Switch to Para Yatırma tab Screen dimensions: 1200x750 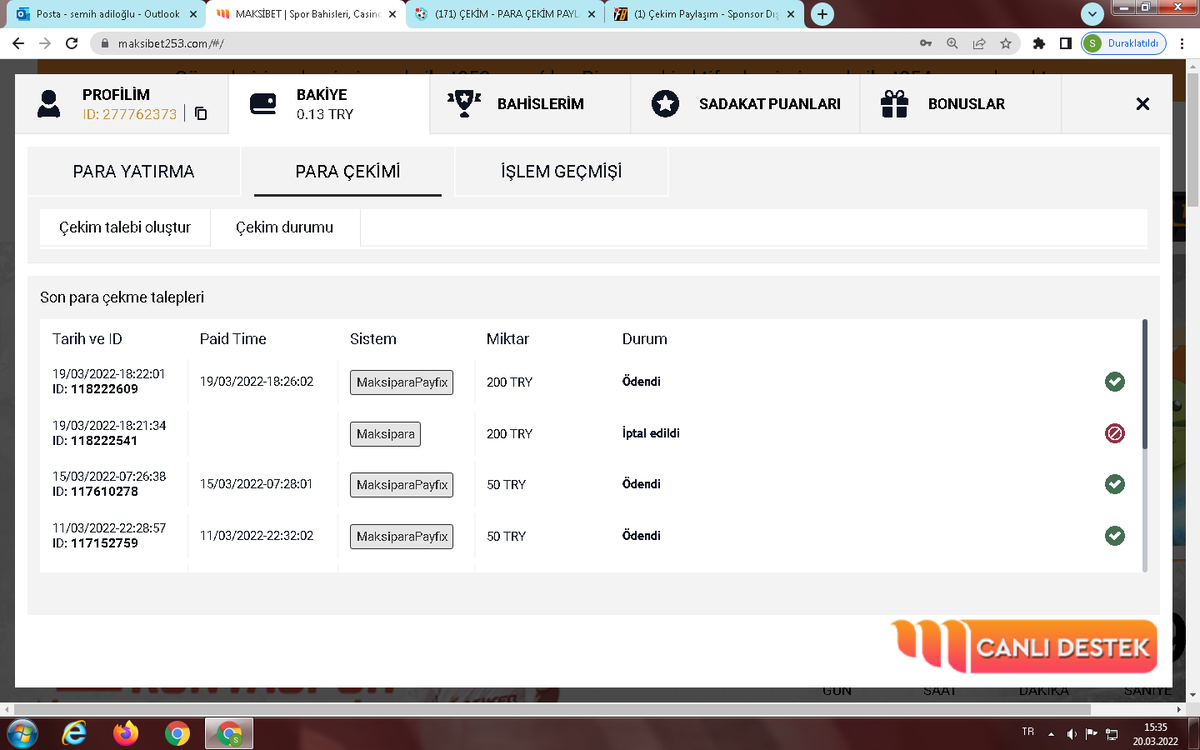point(134,171)
